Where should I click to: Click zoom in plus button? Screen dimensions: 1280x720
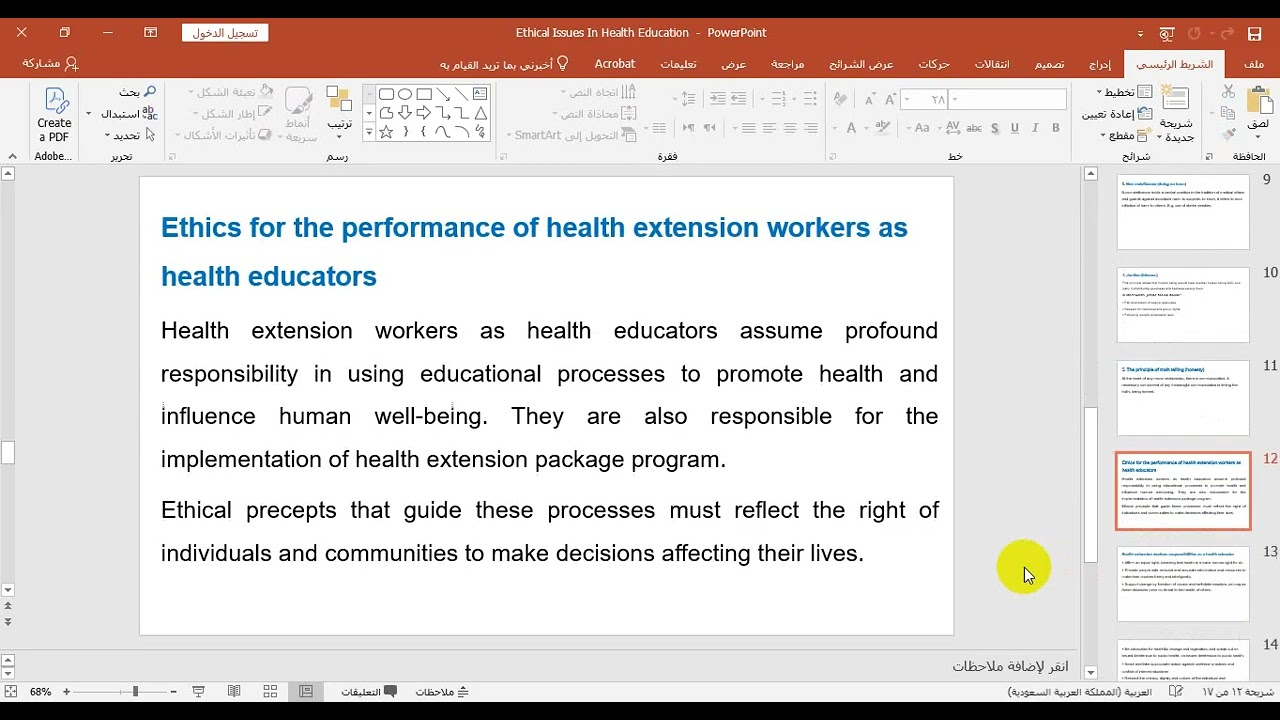point(66,691)
